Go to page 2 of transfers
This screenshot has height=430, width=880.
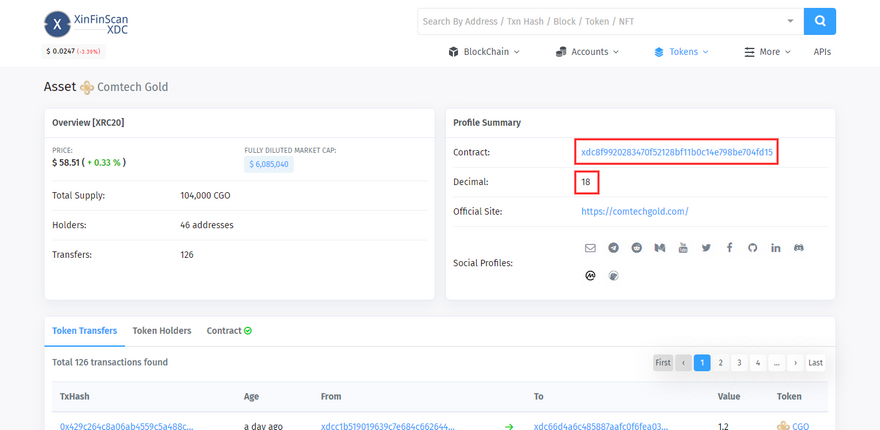721,363
